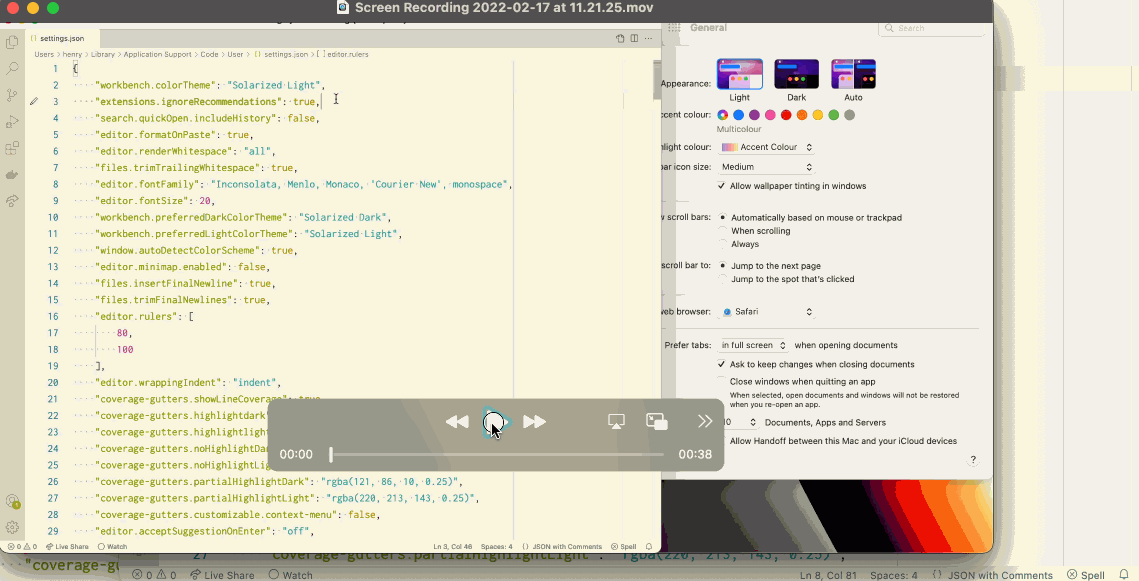Click the playback timeline scrubber bar
The image size is (1139, 581).
[497, 455]
